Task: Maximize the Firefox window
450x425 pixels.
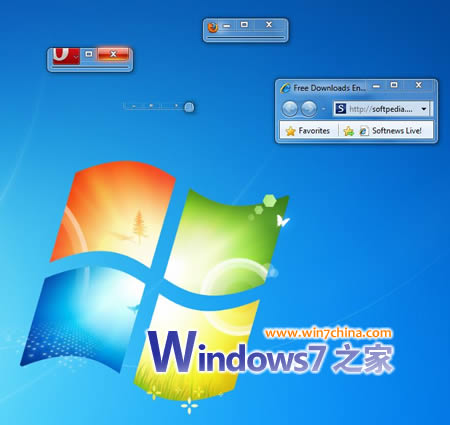Action: pyautogui.click(x=244, y=25)
